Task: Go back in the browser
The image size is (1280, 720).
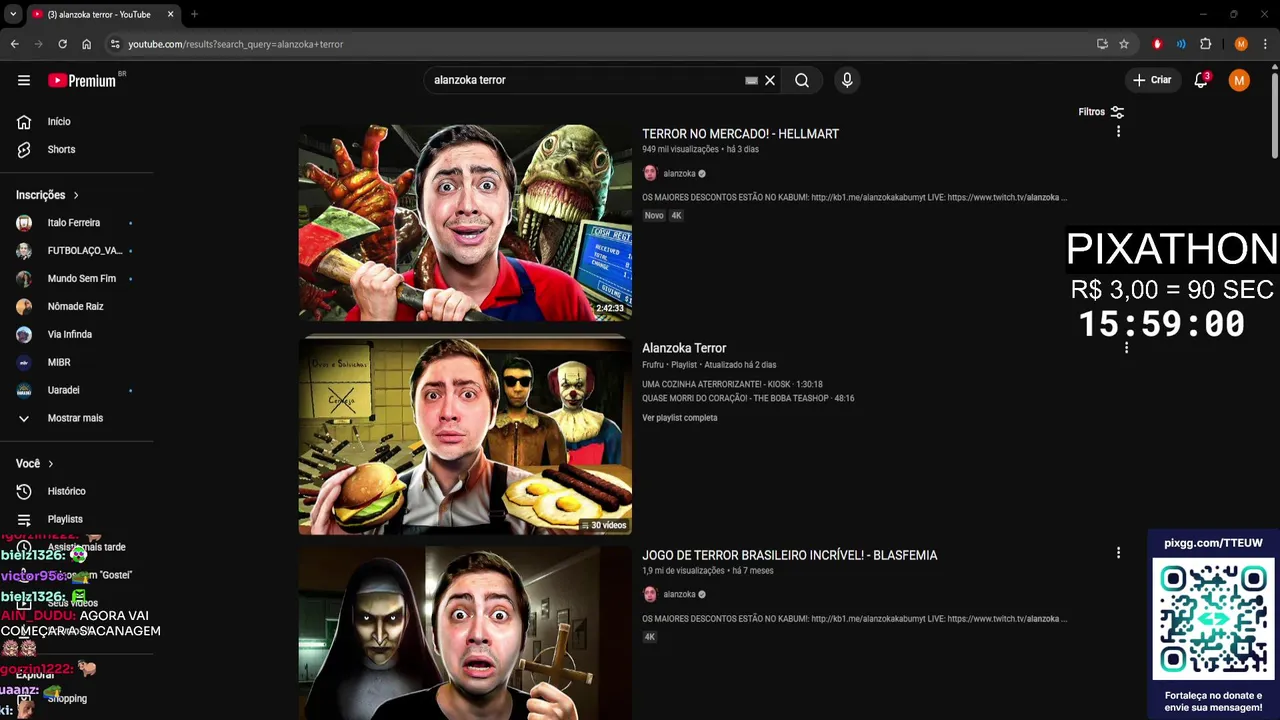Action: pos(14,44)
